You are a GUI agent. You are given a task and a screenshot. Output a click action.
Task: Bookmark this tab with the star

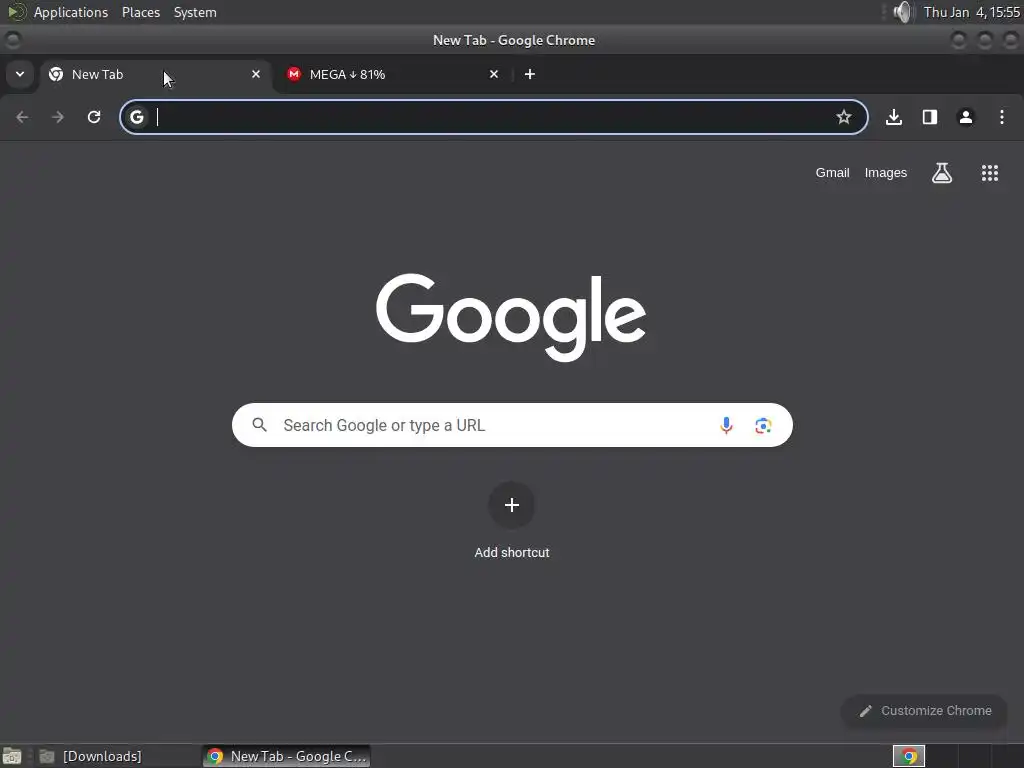click(x=844, y=117)
